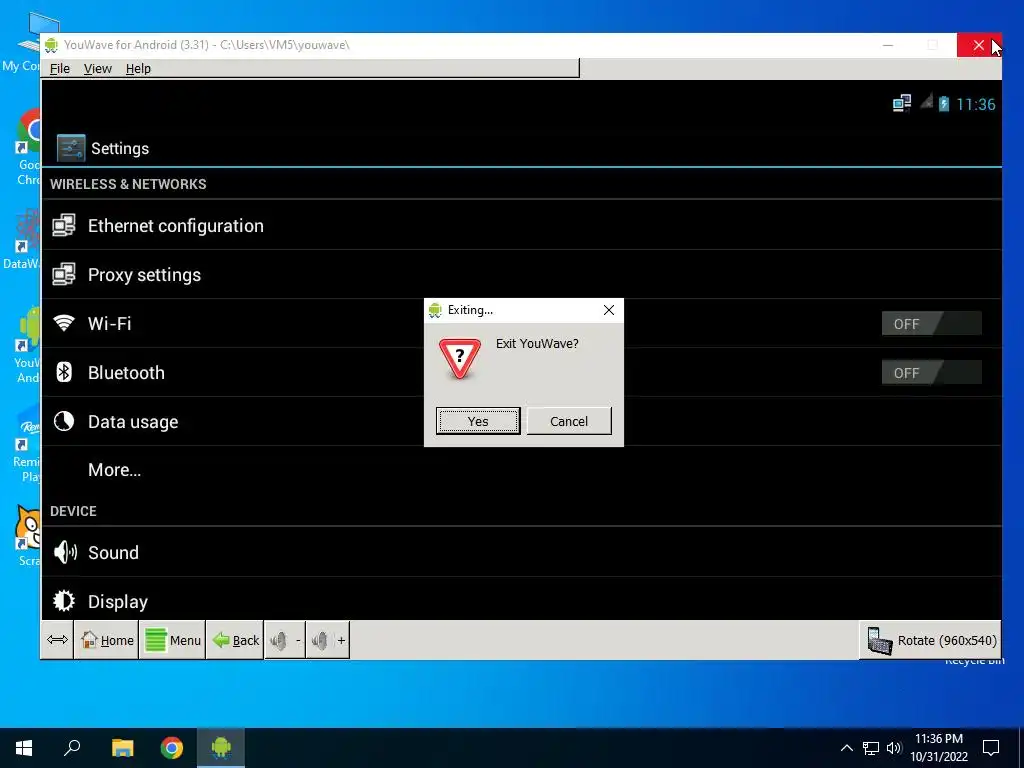Viewport: 1024px width, 768px height.
Task: Open Sound settings
Action: pyautogui.click(x=521, y=552)
